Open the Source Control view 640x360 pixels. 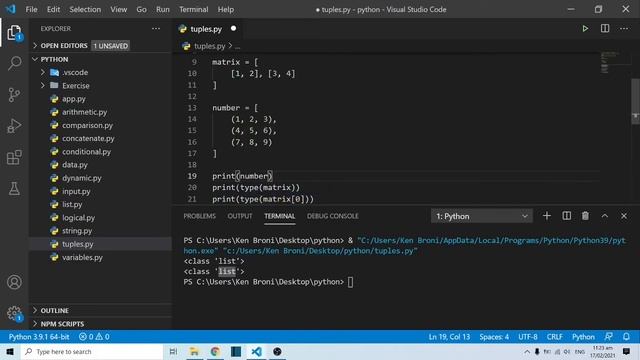coord(14,95)
